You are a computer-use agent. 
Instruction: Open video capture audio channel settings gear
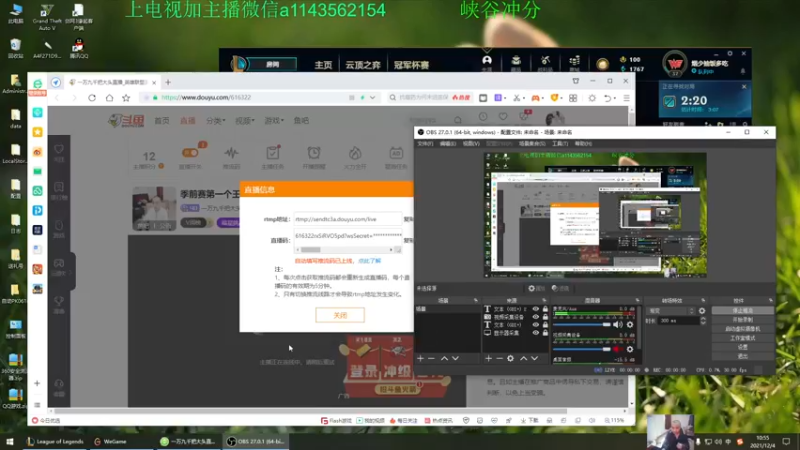point(630,349)
